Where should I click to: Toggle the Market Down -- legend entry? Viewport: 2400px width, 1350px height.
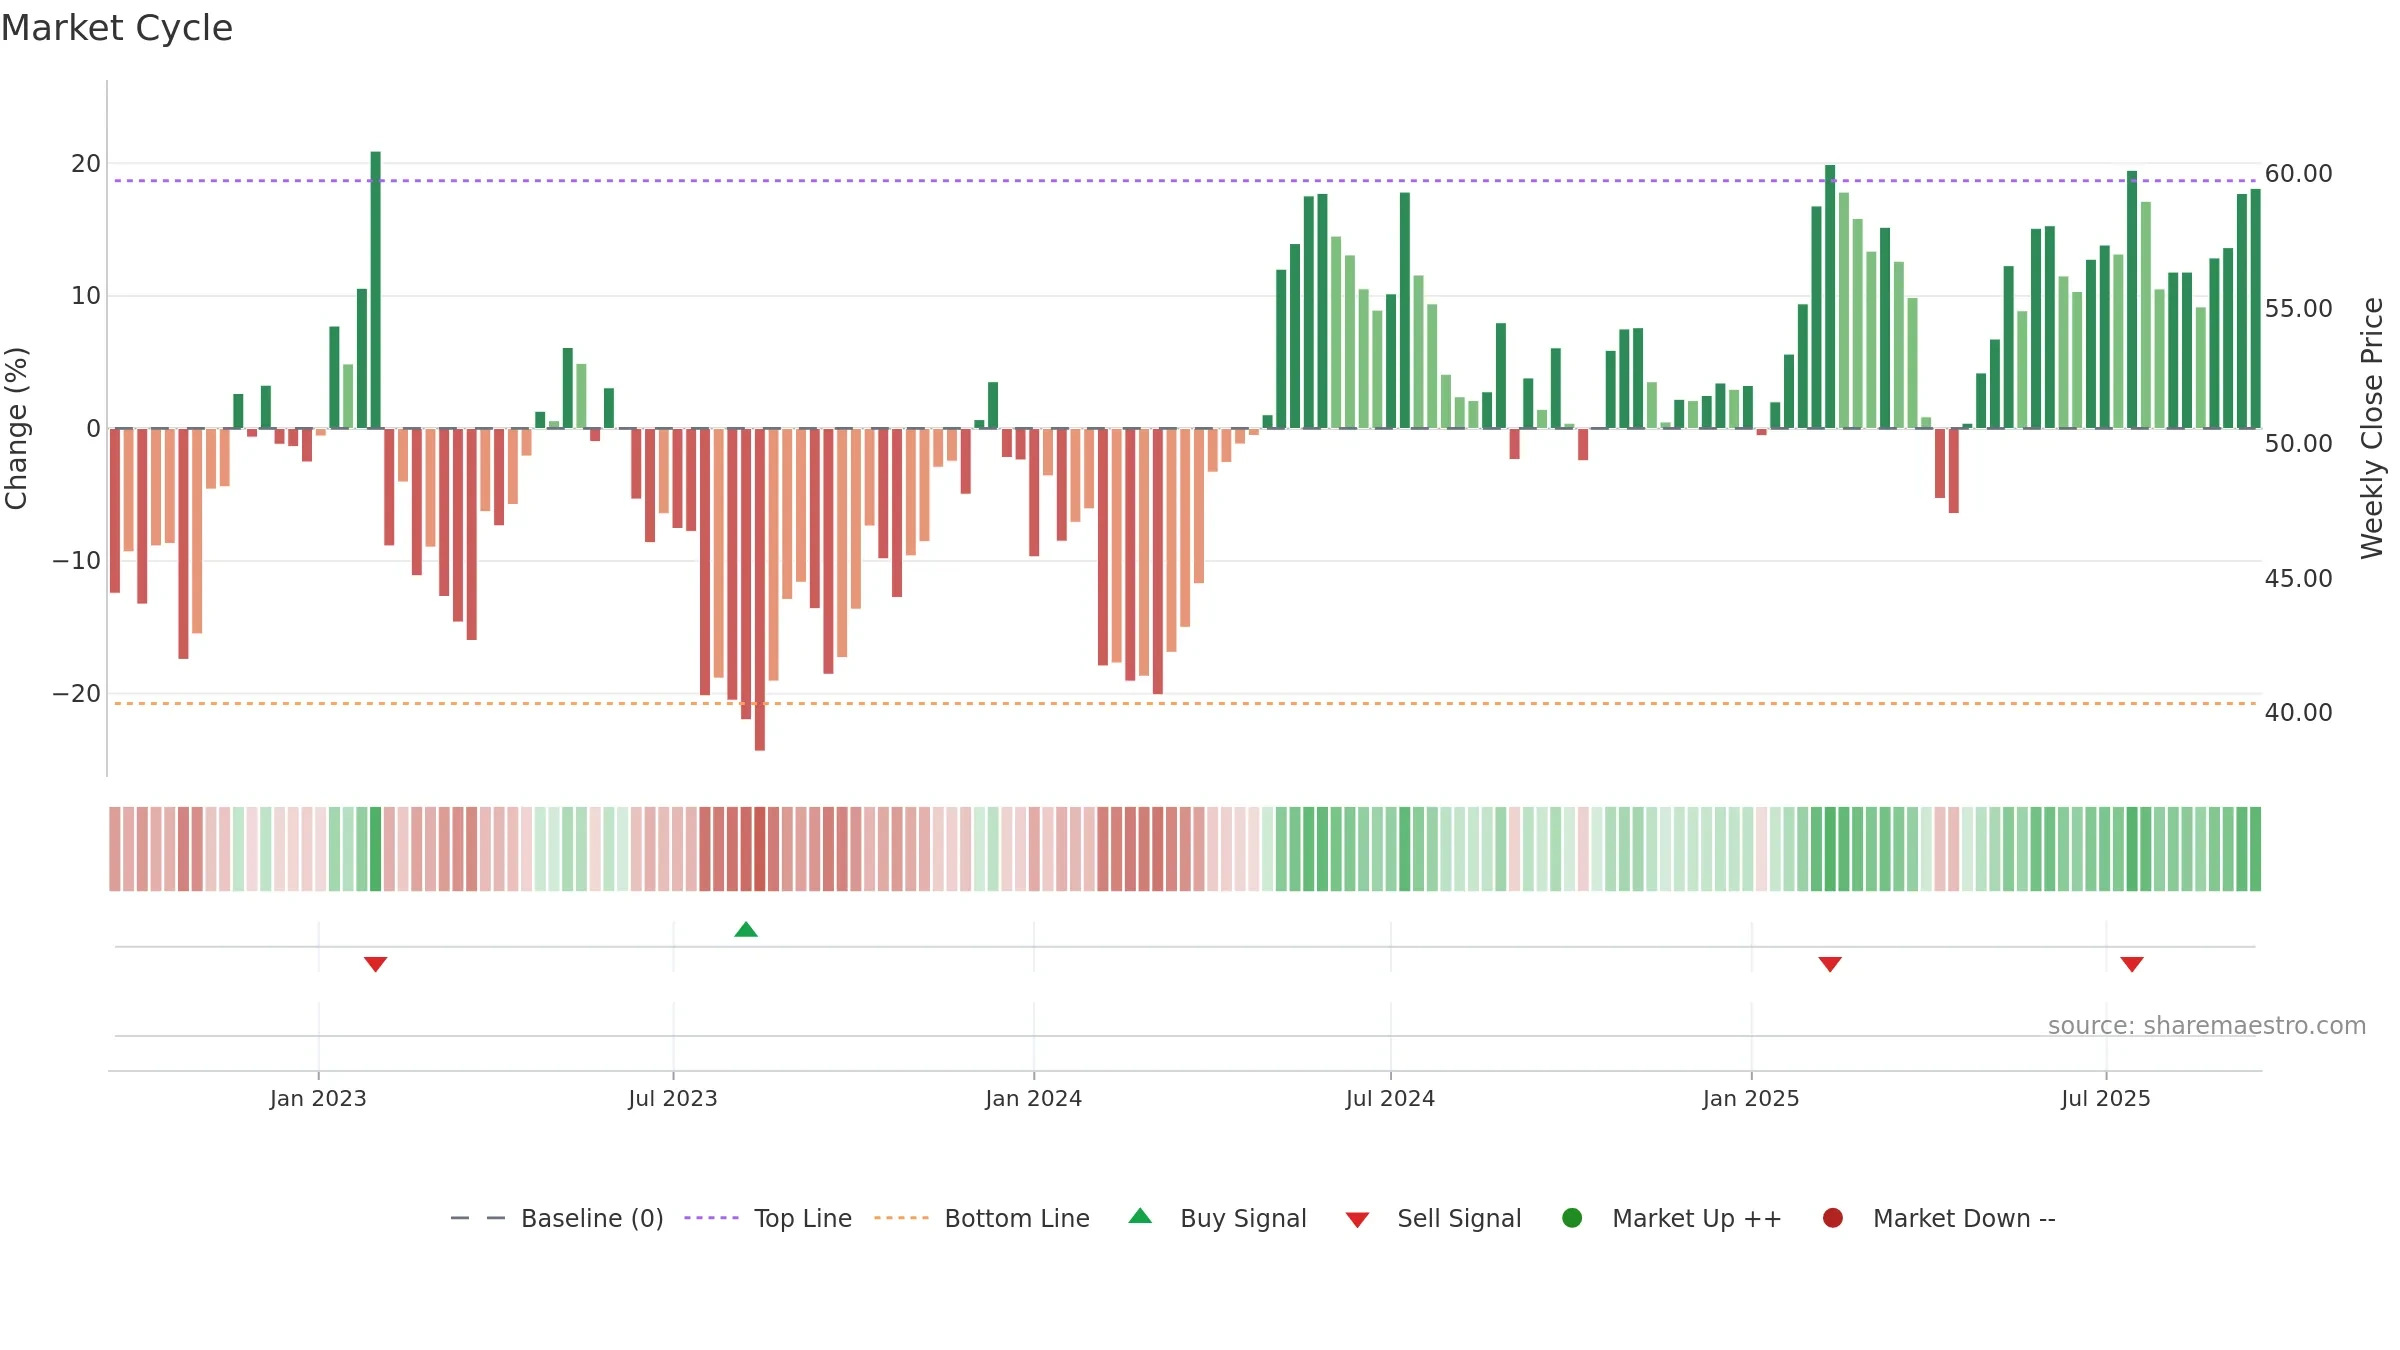click(1938, 1218)
